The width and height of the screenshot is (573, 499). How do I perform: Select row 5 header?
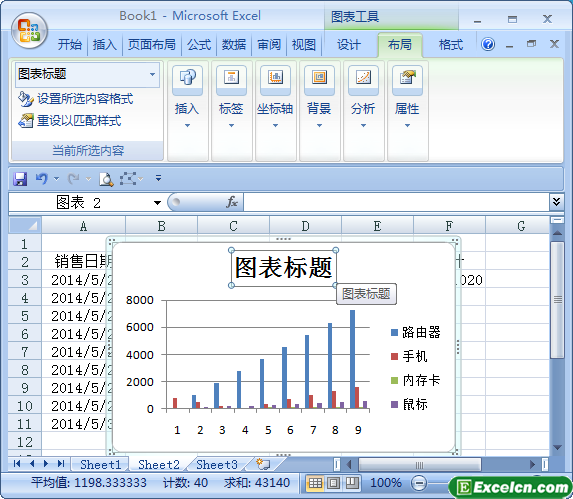(25, 316)
